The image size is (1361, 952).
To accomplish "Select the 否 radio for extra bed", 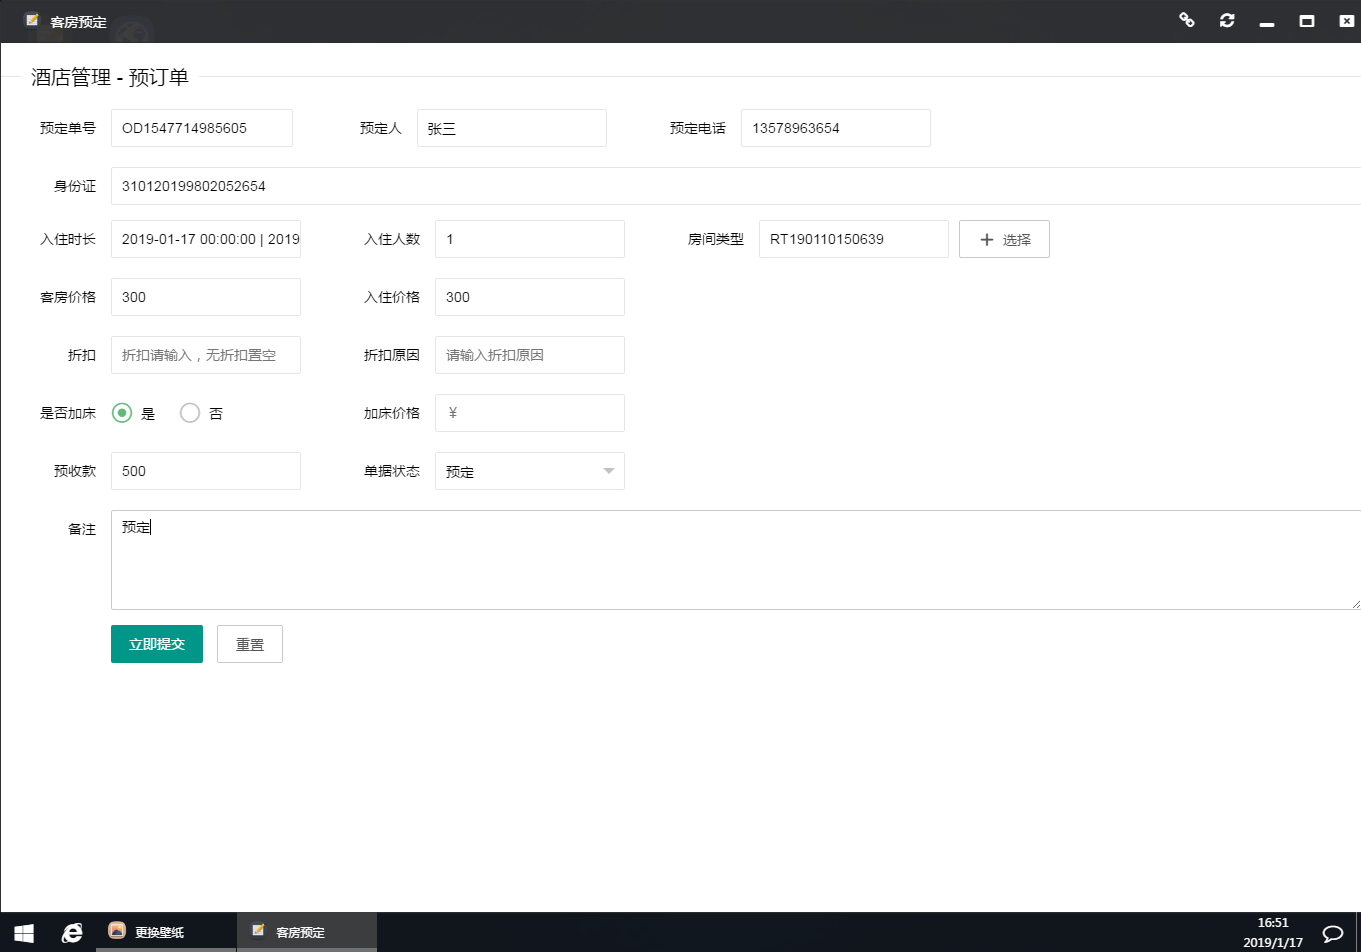I will (x=190, y=413).
